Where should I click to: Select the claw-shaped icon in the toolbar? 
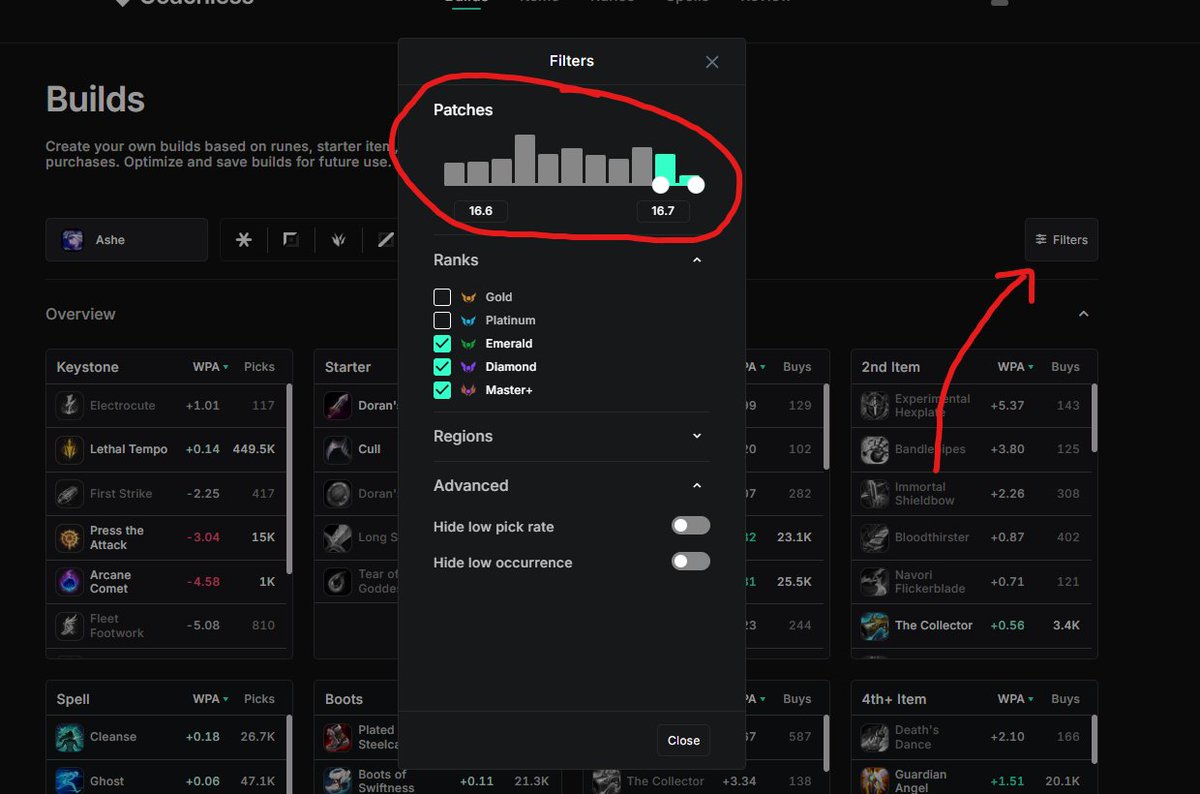coord(338,240)
